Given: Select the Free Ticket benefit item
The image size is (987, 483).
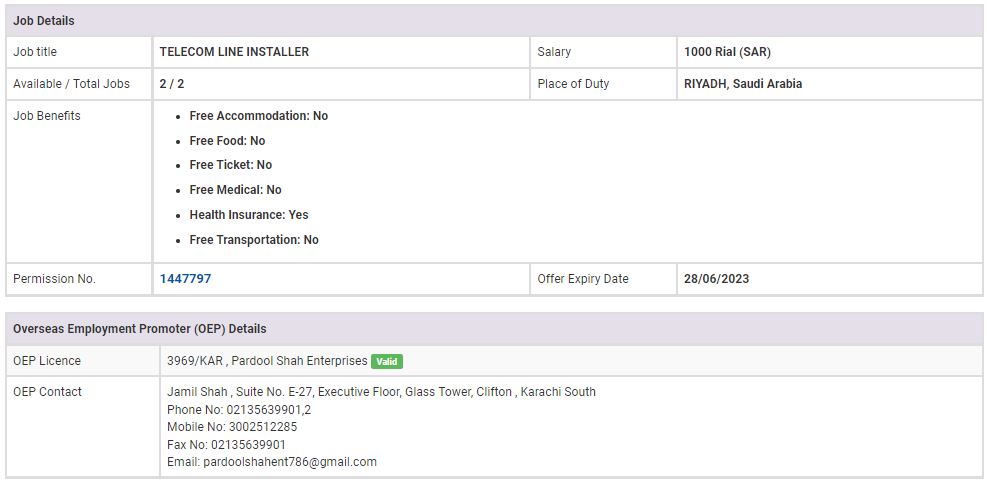Looking at the screenshot, I should point(230,165).
